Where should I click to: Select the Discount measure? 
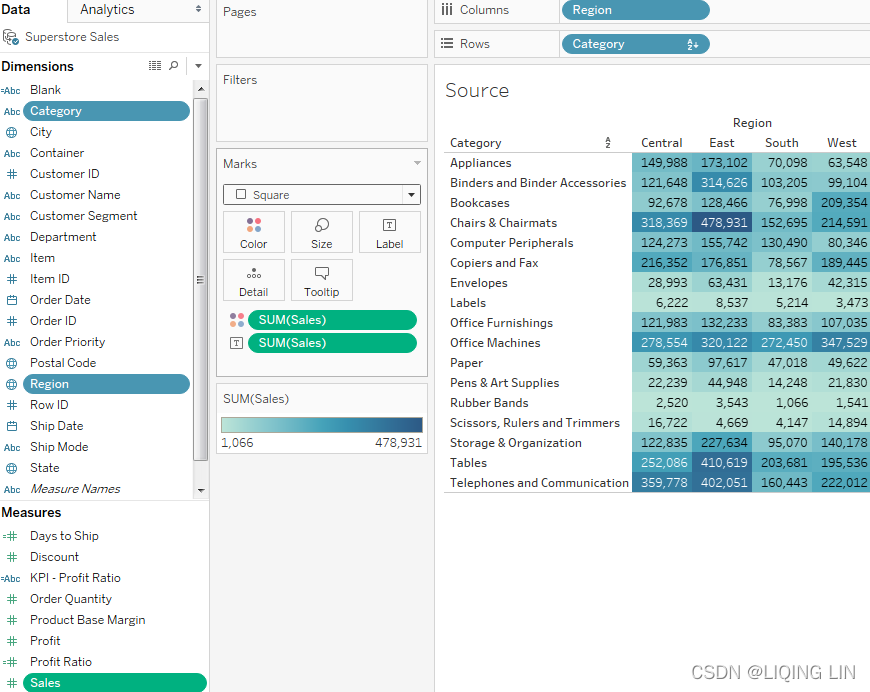click(54, 557)
